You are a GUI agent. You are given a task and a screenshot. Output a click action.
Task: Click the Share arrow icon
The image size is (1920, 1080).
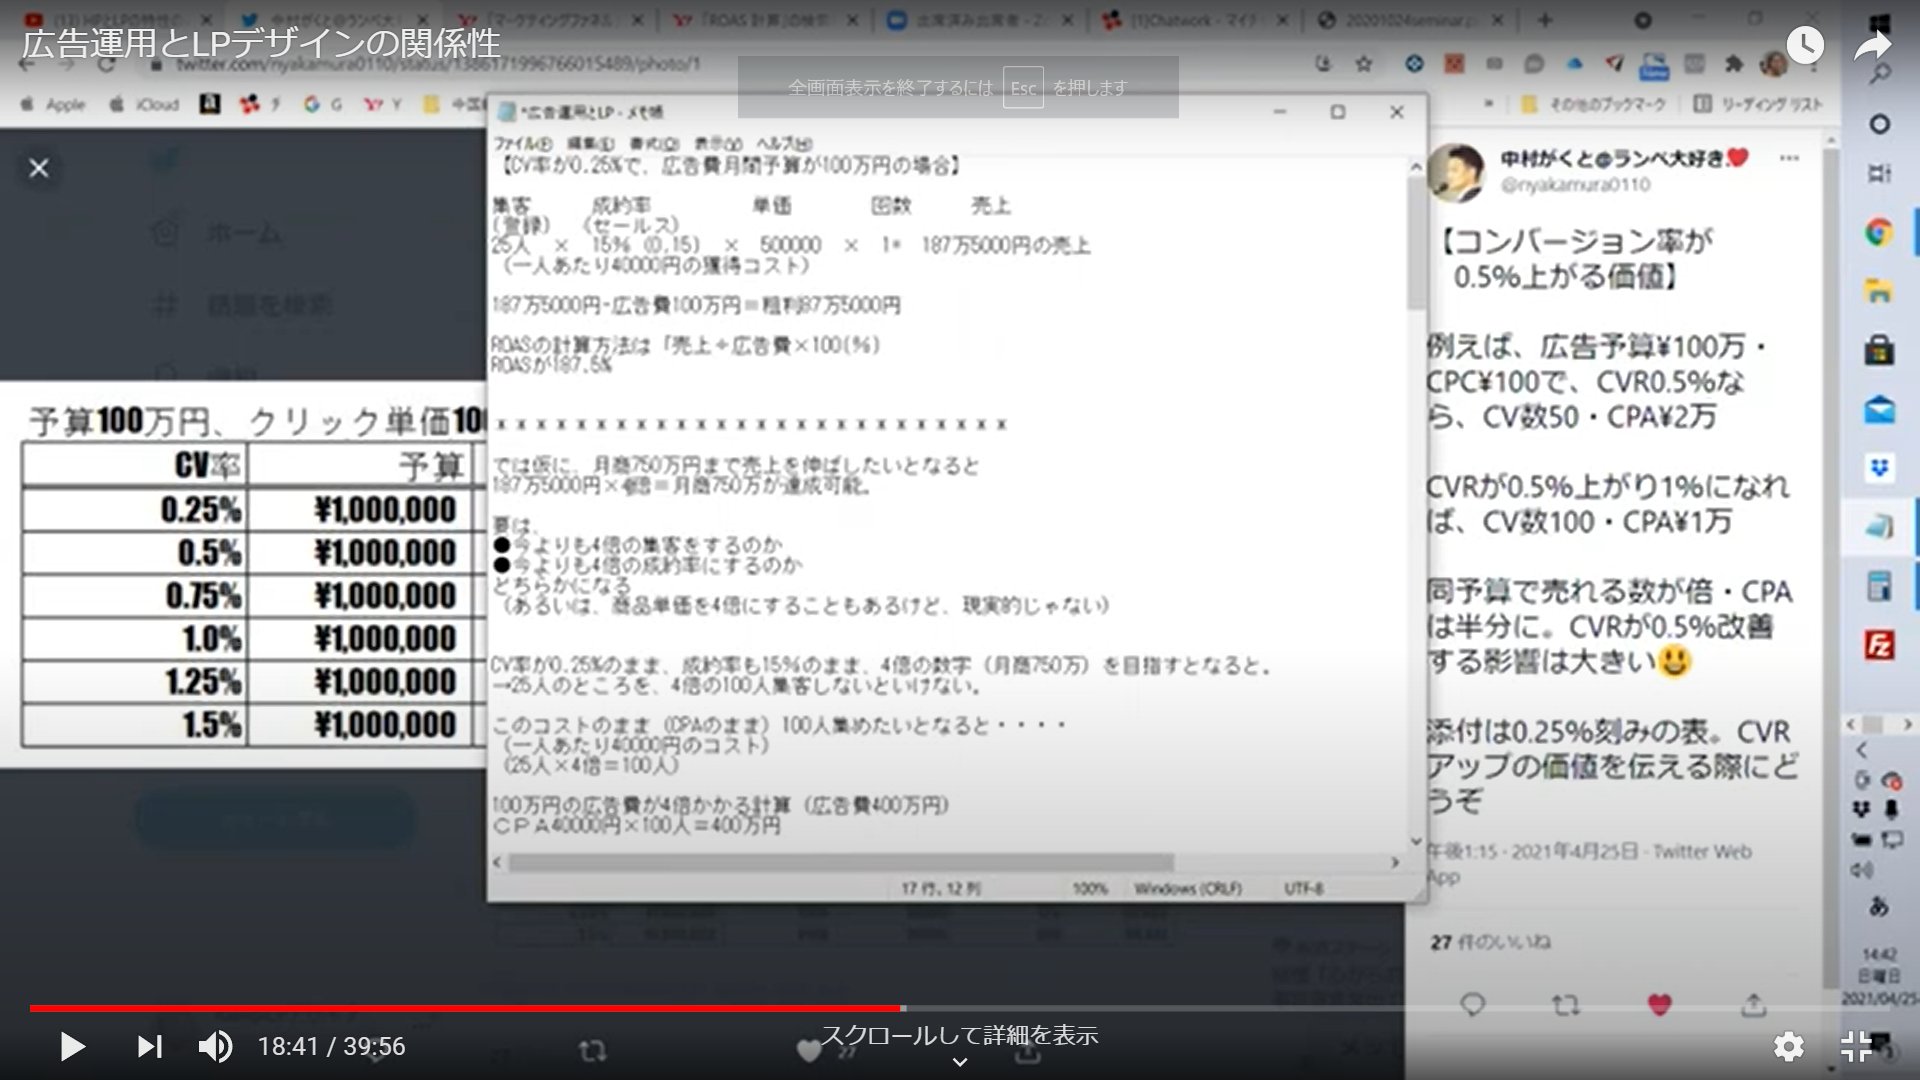point(1872,45)
